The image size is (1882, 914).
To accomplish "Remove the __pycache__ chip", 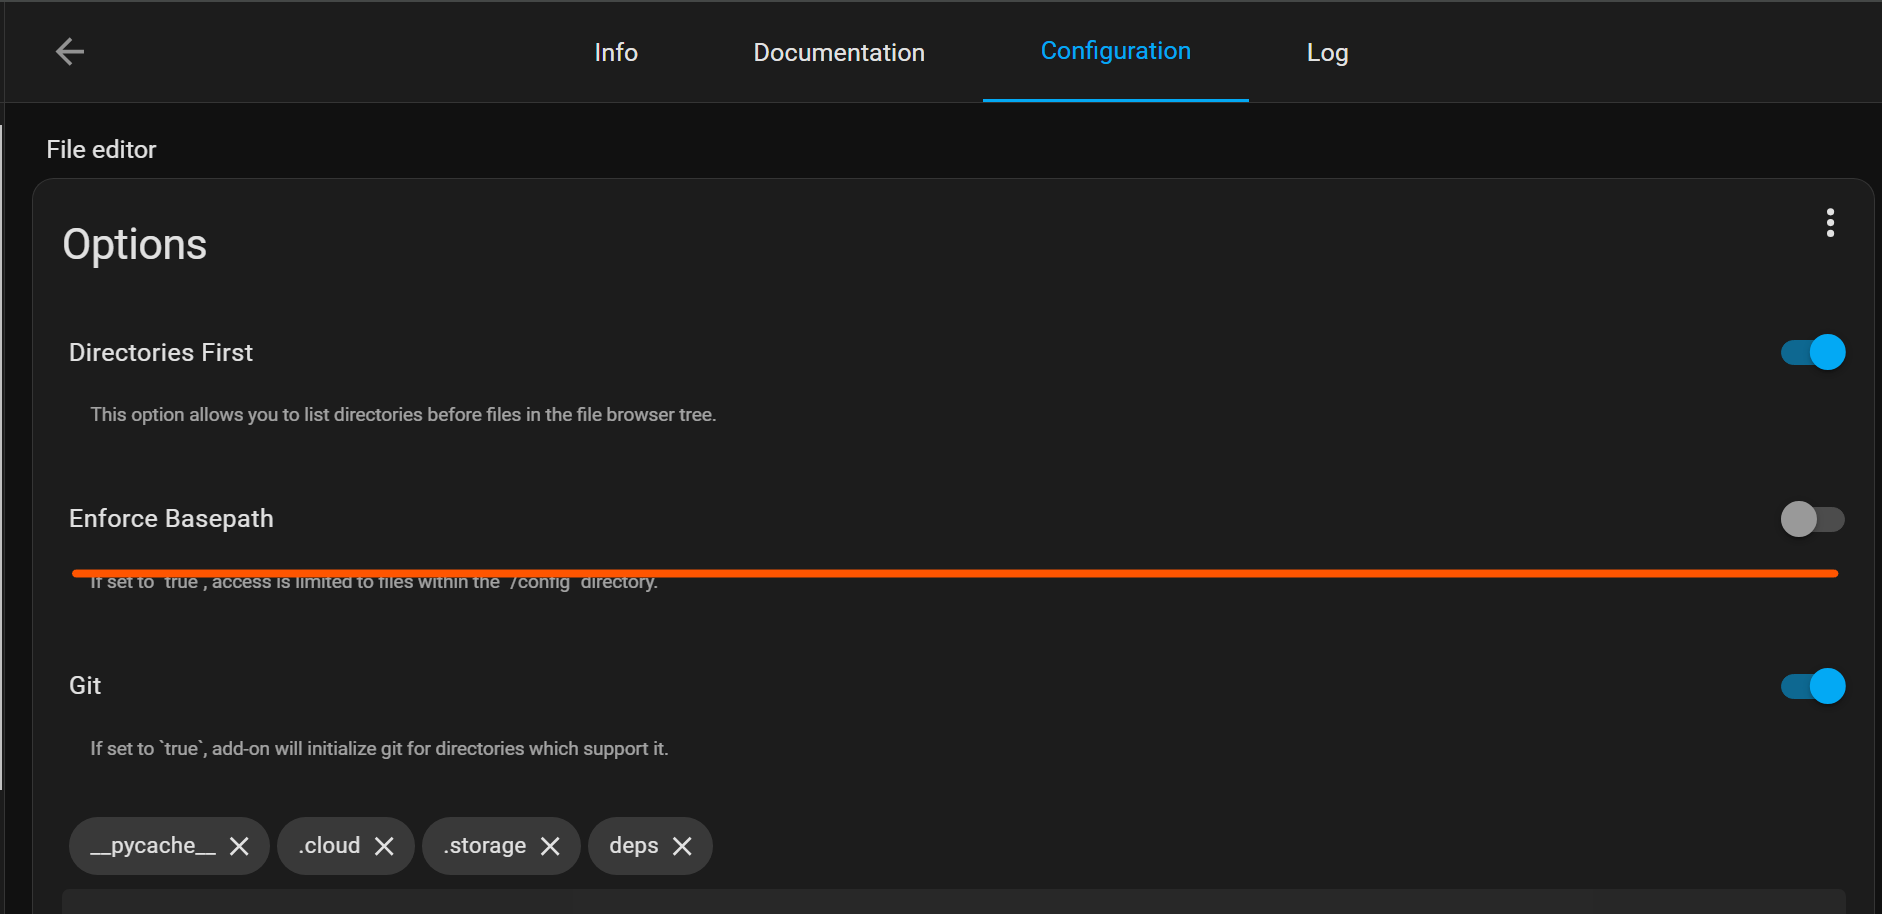I will pos(239,846).
